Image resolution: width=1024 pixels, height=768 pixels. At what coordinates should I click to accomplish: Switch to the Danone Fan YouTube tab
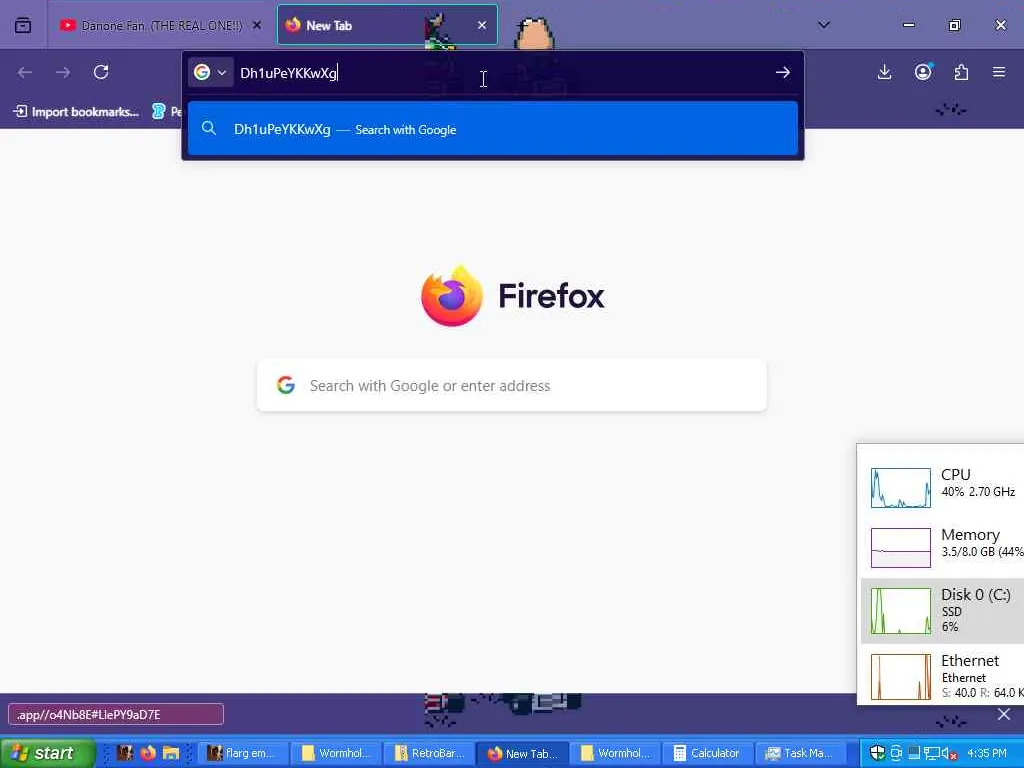tap(160, 25)
